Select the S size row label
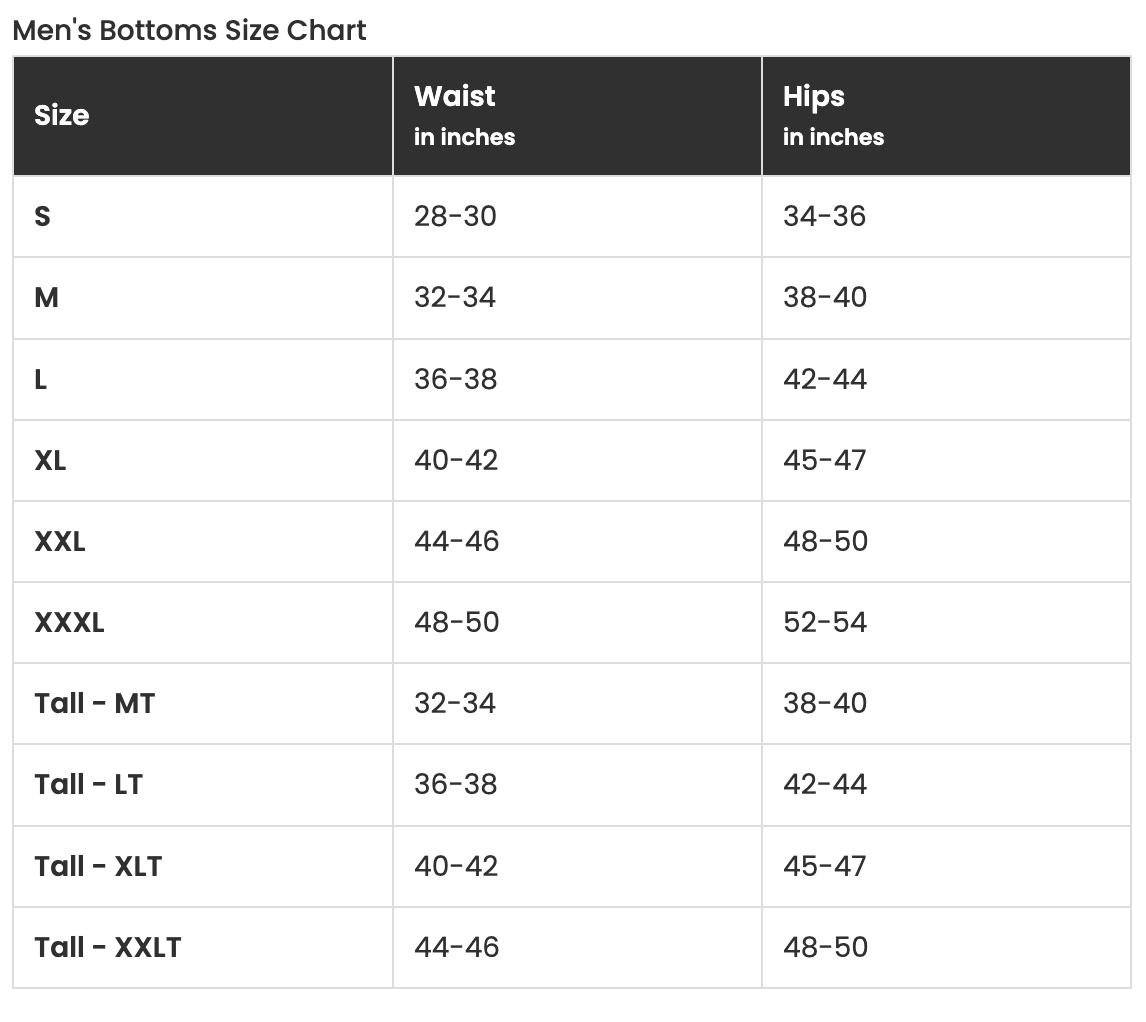This screenshot has height=1022, width=1146. pos(43,216)
